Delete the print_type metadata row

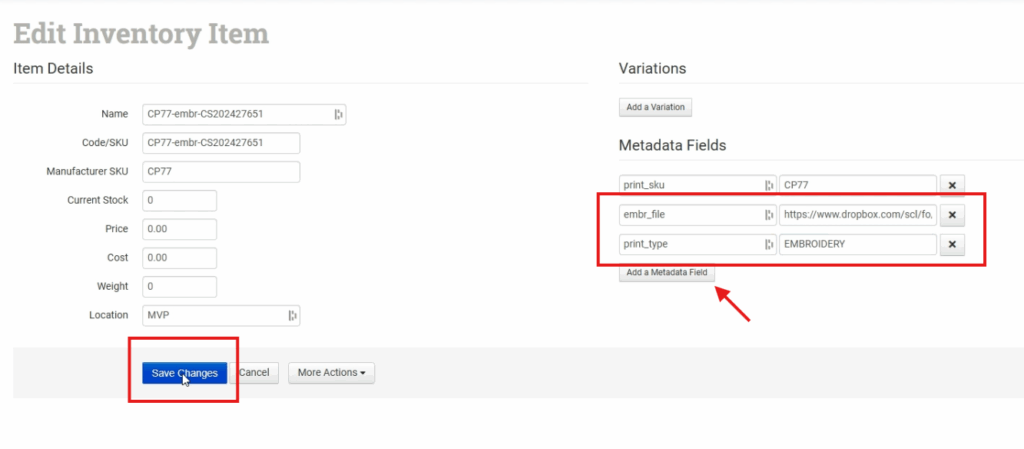952,245
